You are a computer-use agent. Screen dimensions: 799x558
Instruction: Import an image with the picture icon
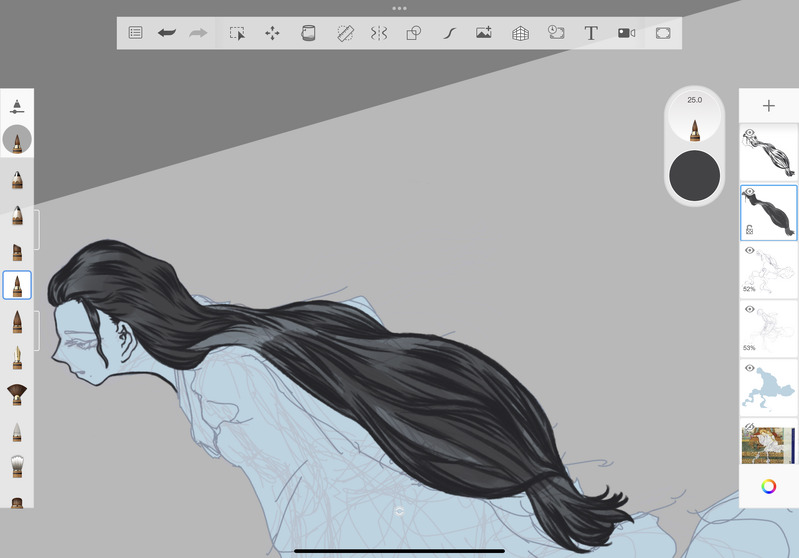pyautogui.click(x=484, y=33)
